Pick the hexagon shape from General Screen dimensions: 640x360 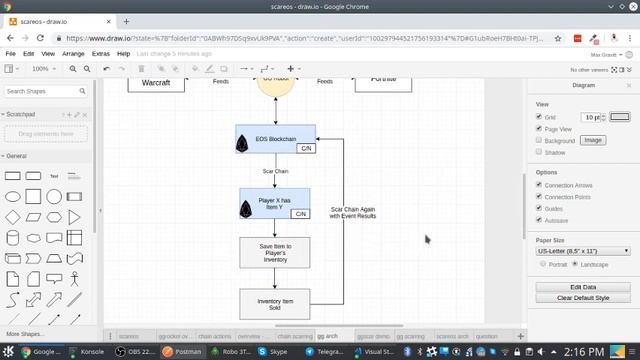(54, 217)
